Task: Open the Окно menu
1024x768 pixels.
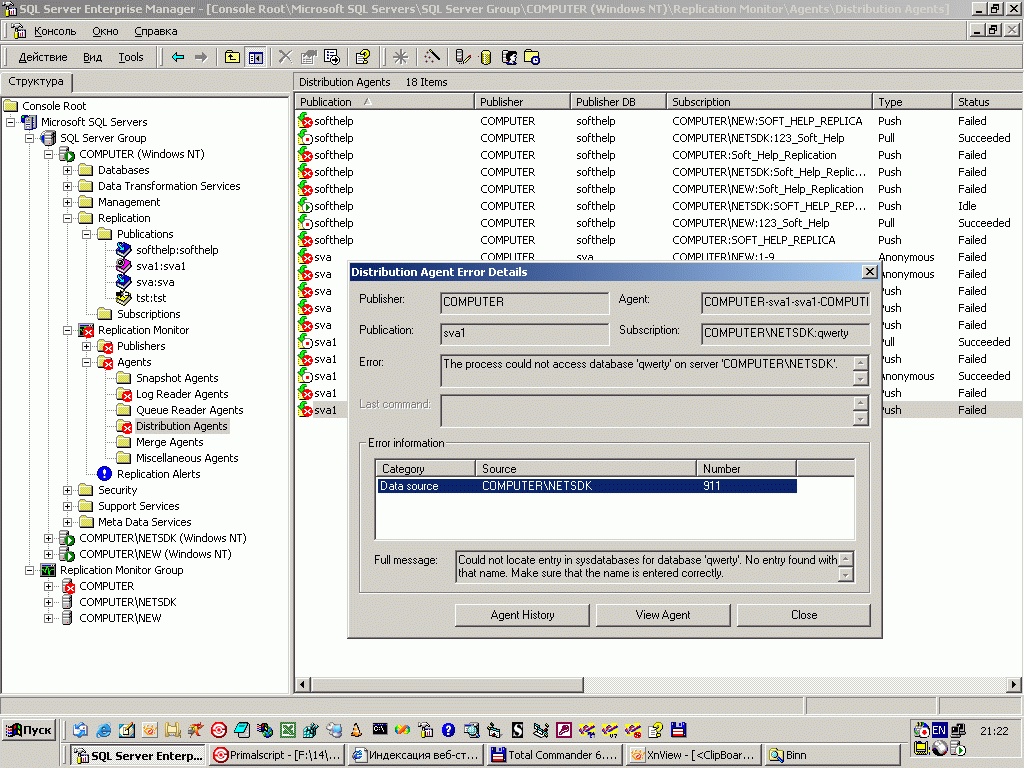Action: [x=105, y=31]
